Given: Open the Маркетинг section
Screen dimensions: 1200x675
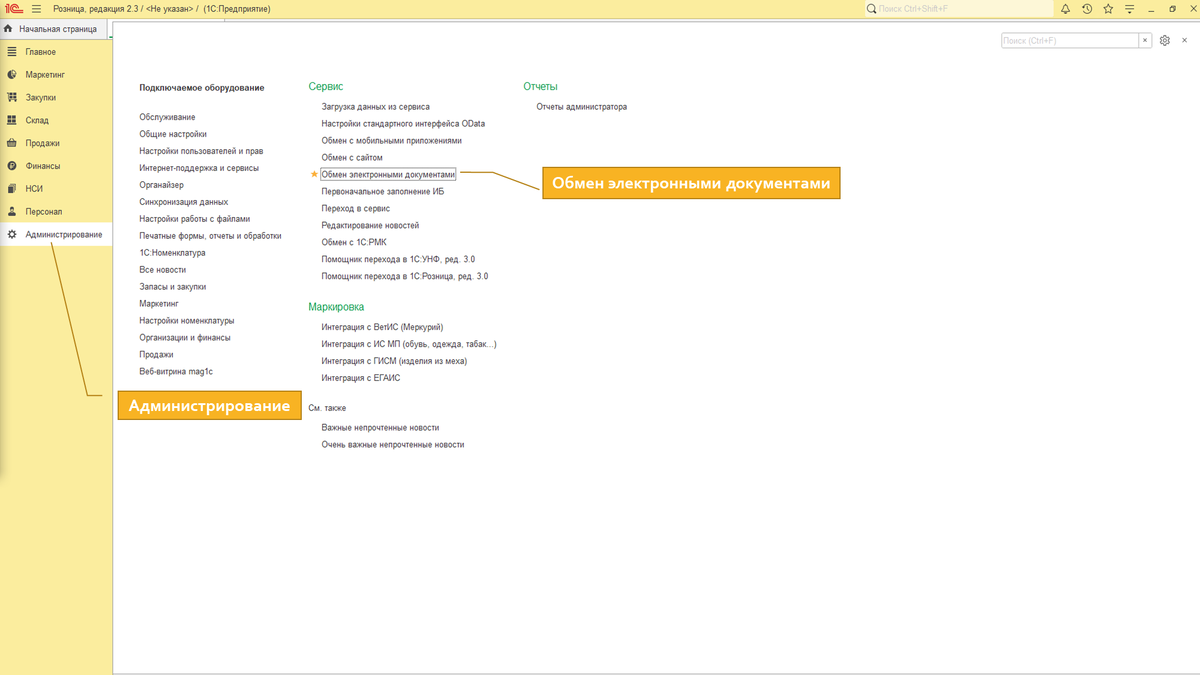Looking at the screenshot, I should (56, 75).
